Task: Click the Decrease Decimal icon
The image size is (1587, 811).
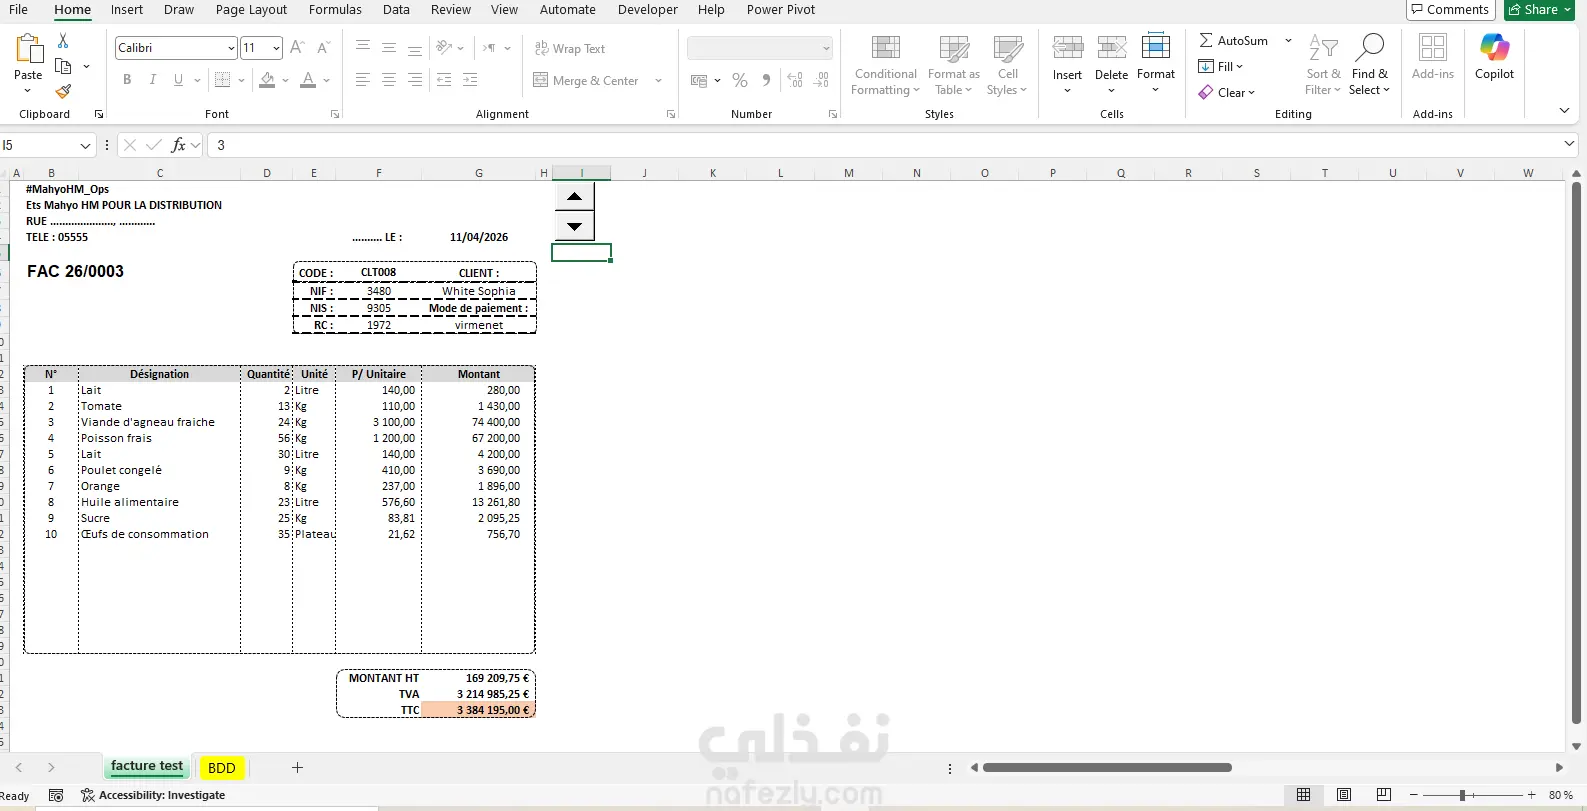Action: point(822,80)
